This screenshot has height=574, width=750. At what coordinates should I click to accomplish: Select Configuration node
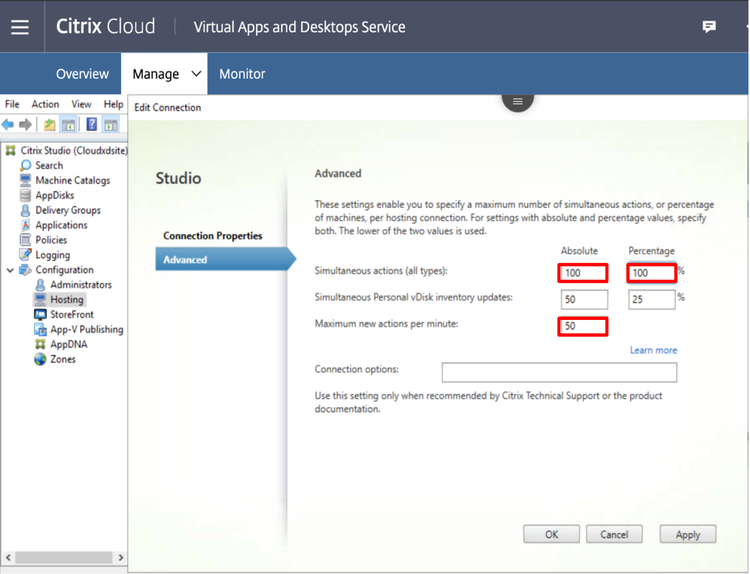64,270
